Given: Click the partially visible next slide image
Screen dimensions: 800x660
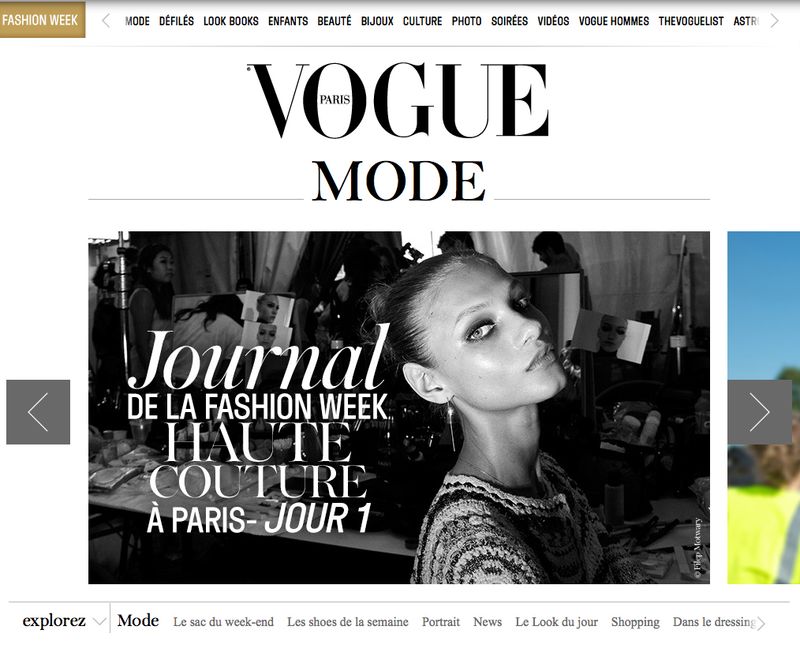Looking at the screenshot, I should pyautogui.click(x=764, y=408).
